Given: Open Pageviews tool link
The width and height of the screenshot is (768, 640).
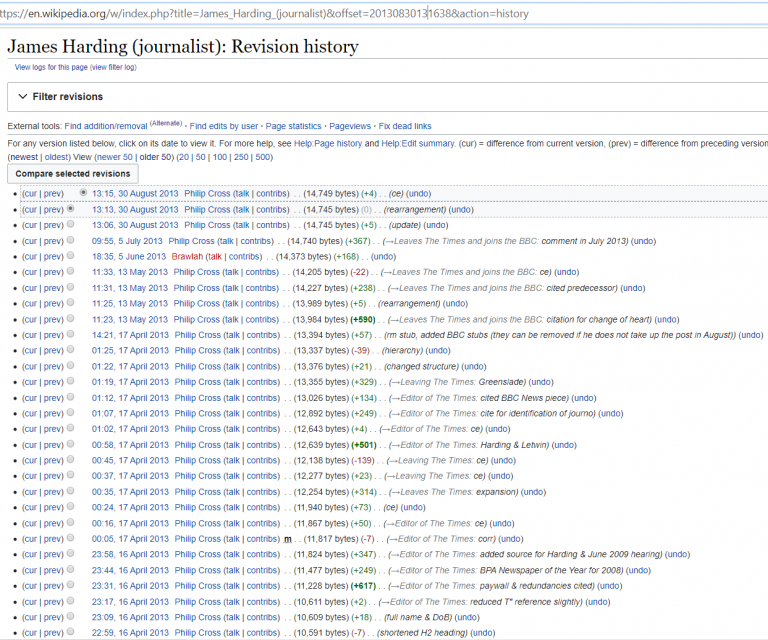Looking at the screenshot, I should [350, 126].
